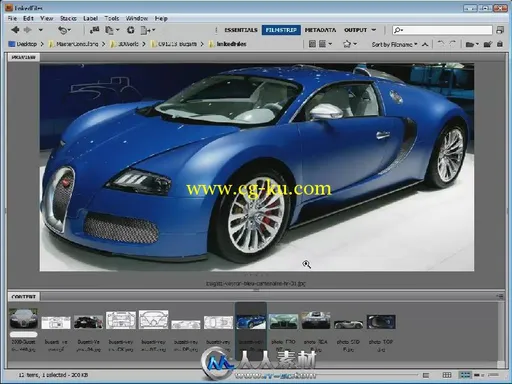Open the recent file folder dropdown
The image size is (512, 384).
[472, 44]
